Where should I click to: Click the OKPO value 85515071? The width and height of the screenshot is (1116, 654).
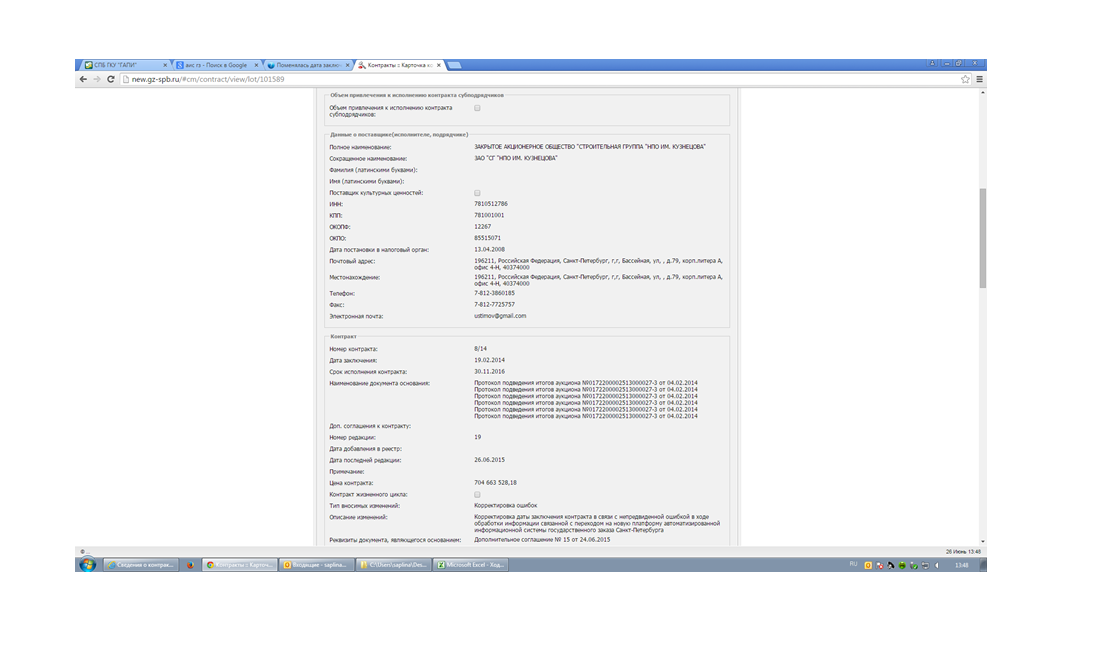488,238
